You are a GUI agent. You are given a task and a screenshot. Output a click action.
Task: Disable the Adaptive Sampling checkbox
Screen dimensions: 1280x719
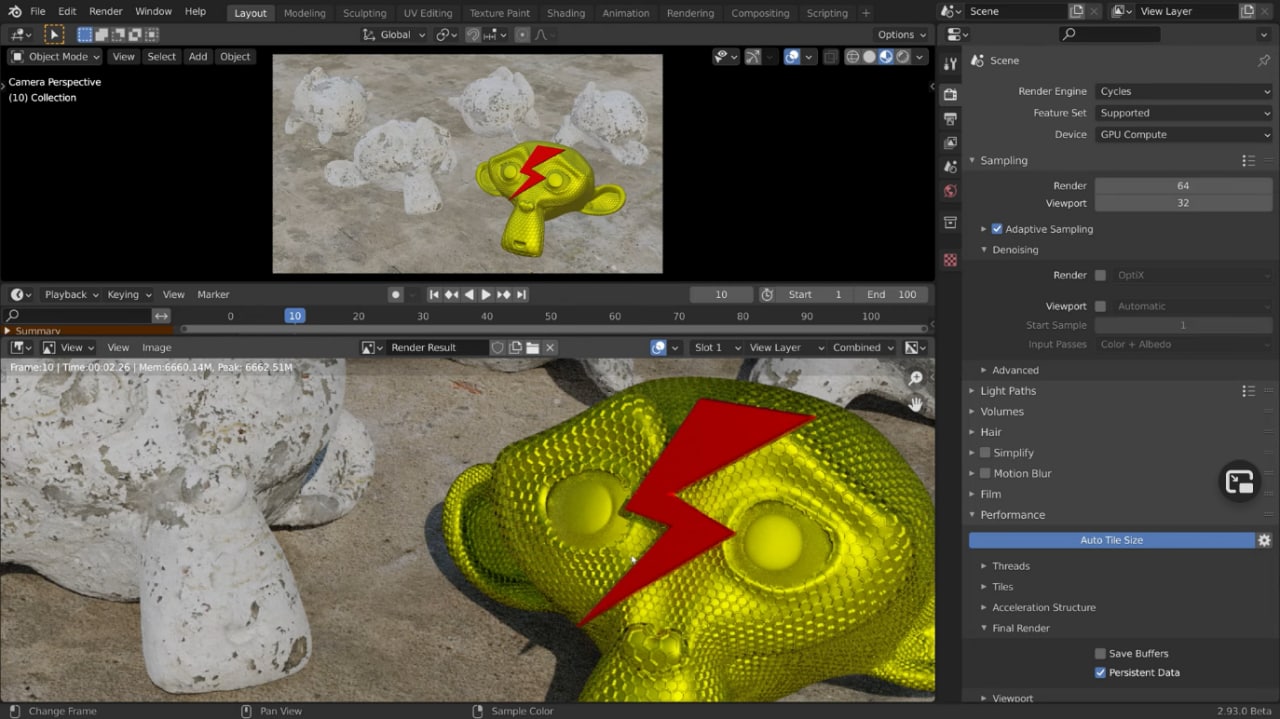click(x=997, y=229)
